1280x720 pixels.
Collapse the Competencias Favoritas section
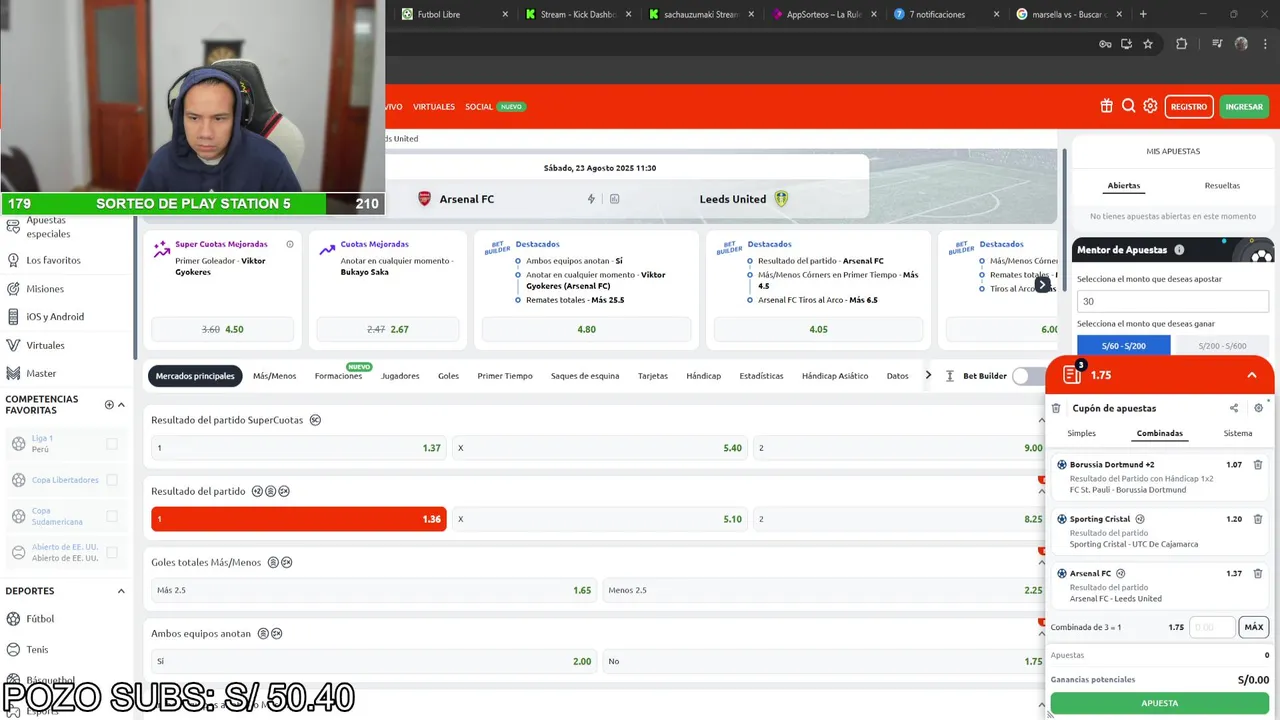pos(121,405)
